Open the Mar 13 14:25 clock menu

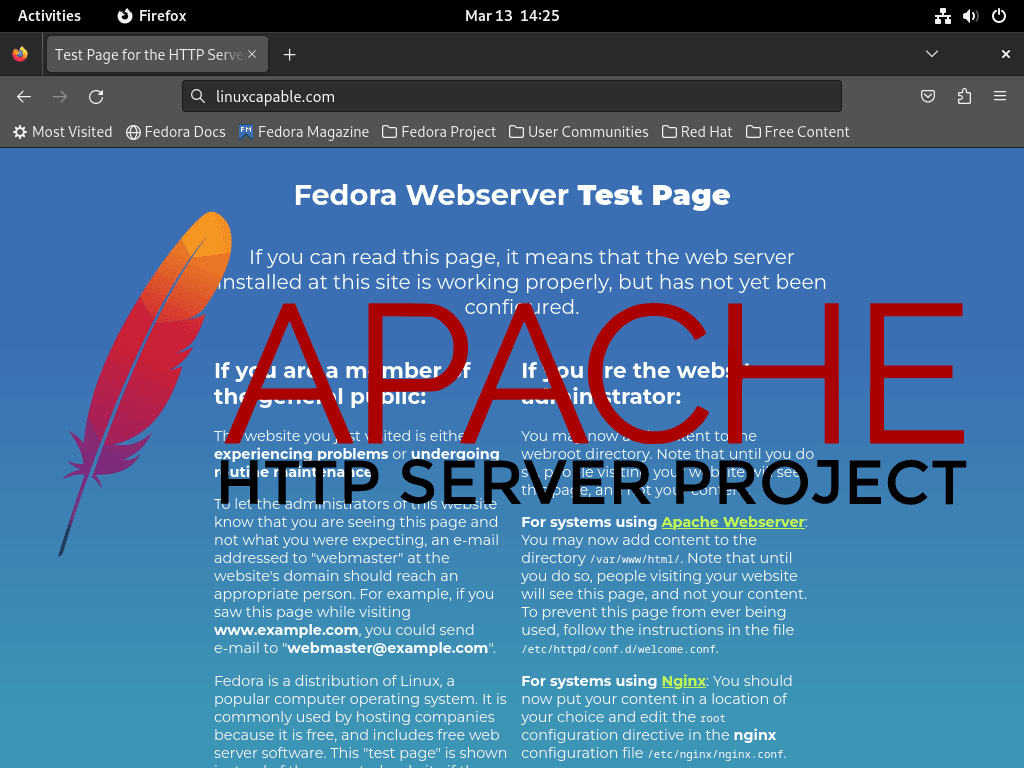[x=512, y=16]
